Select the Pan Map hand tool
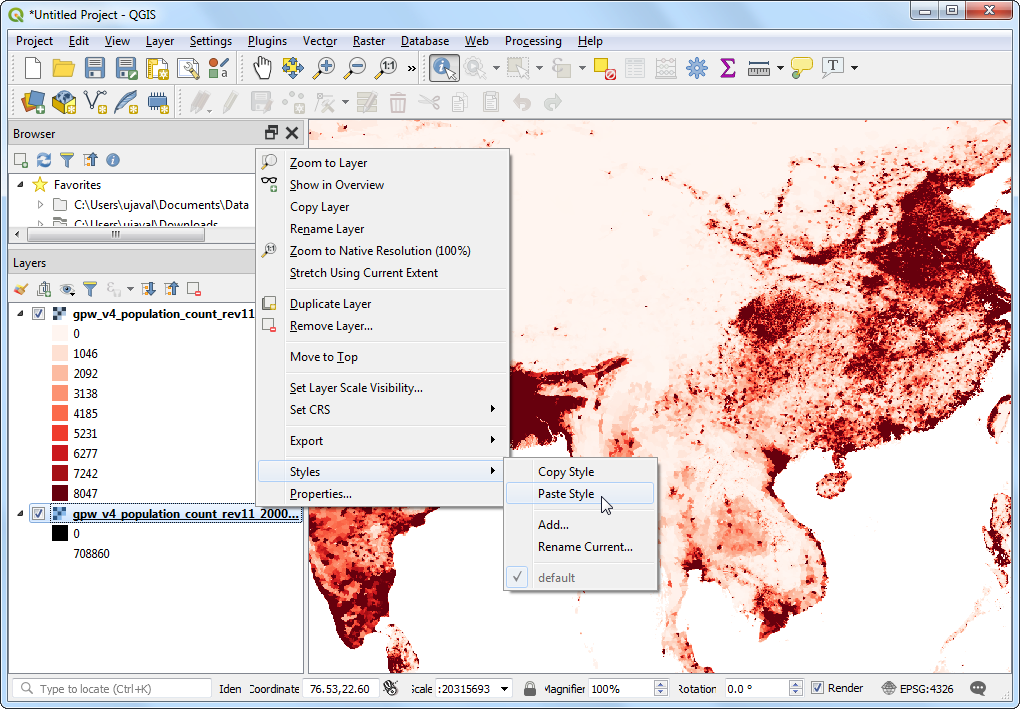 262,68
